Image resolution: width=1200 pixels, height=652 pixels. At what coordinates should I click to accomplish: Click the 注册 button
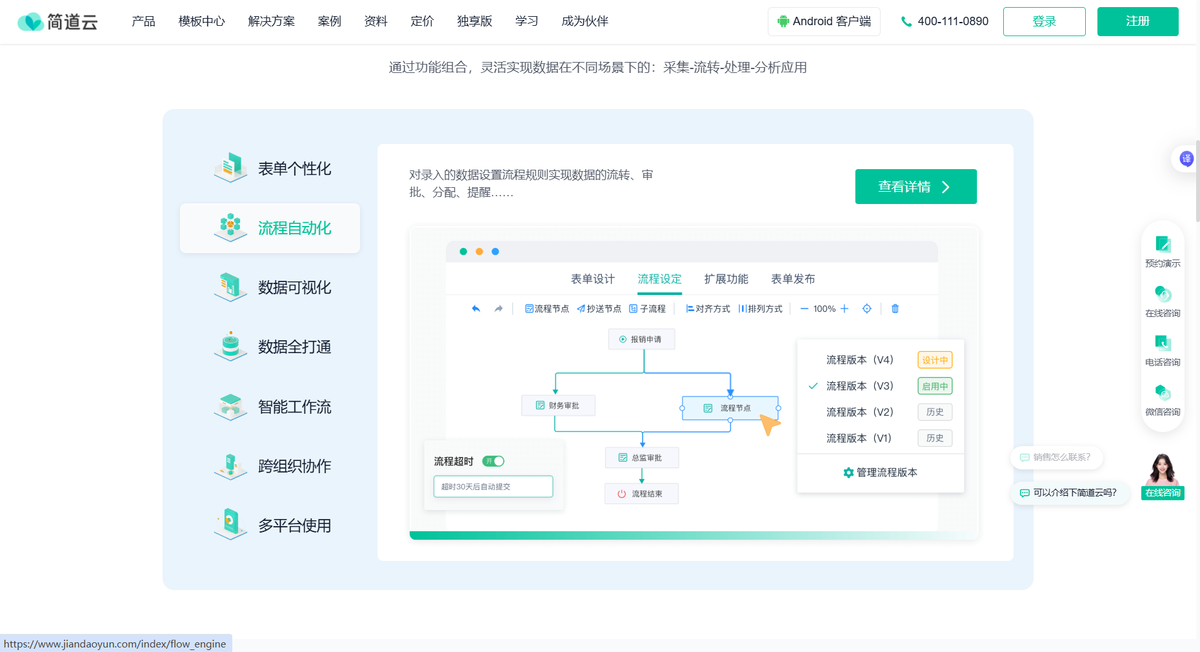click(x=1138, y=21)
